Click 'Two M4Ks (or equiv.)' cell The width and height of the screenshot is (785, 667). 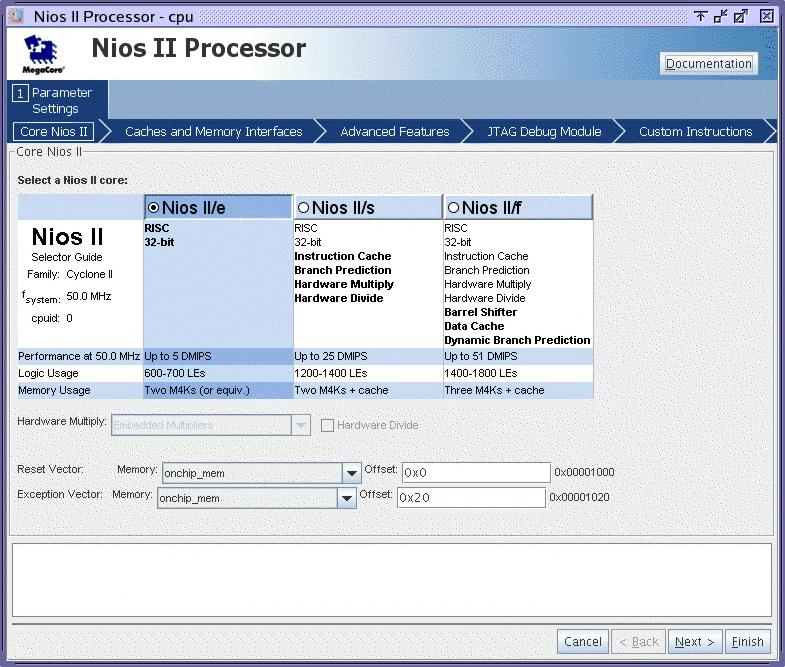coord(218,390)
